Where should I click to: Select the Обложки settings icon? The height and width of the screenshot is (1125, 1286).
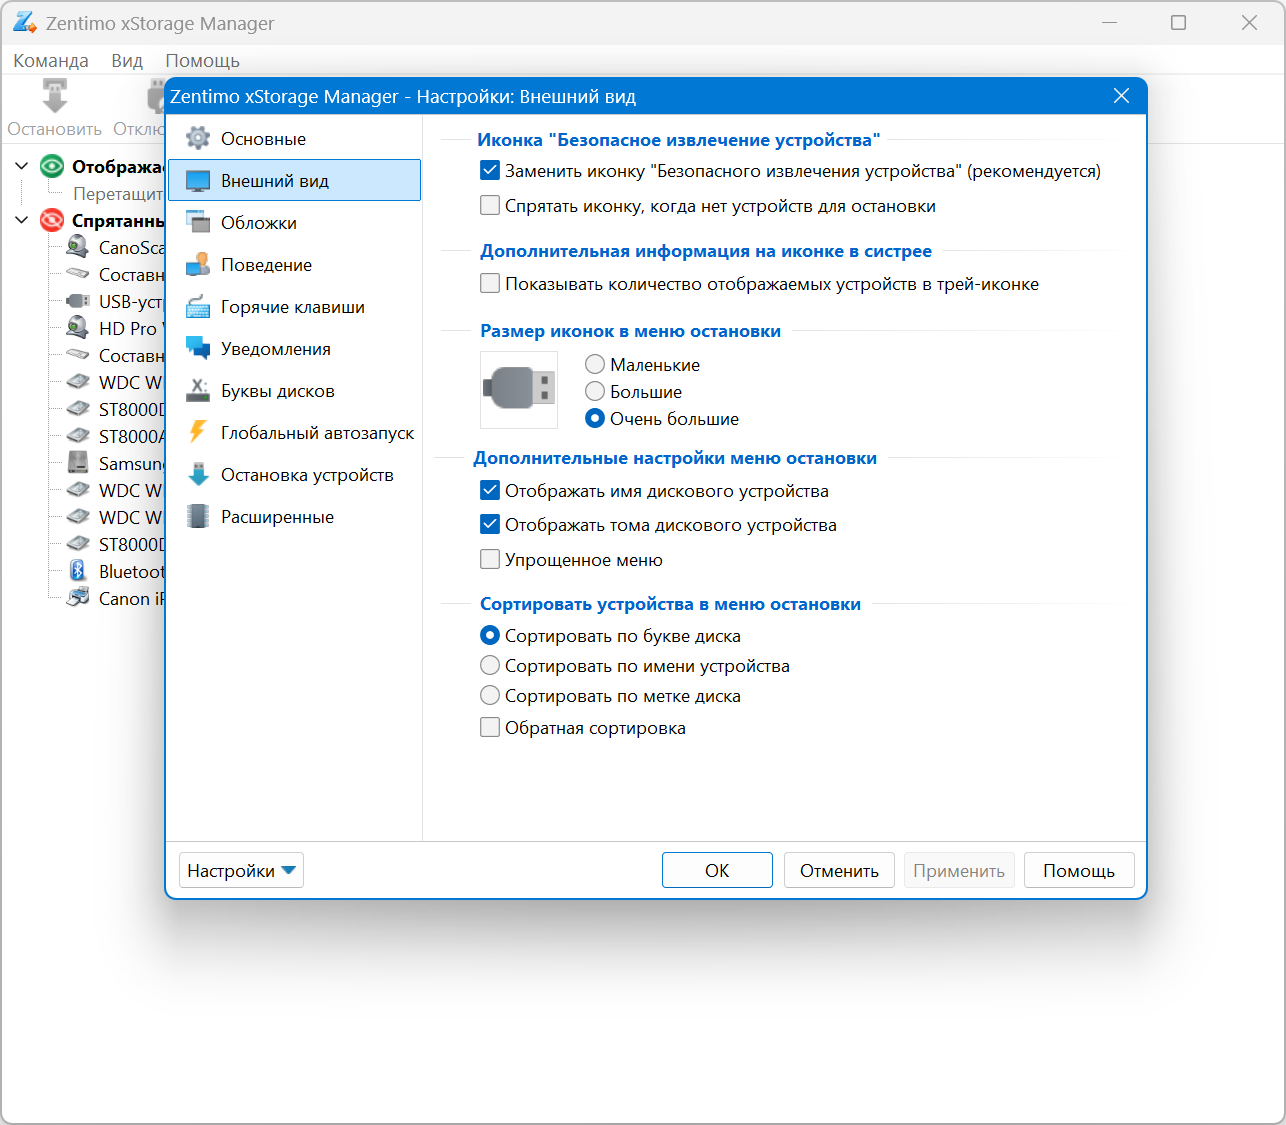click(x=198, y=223)
